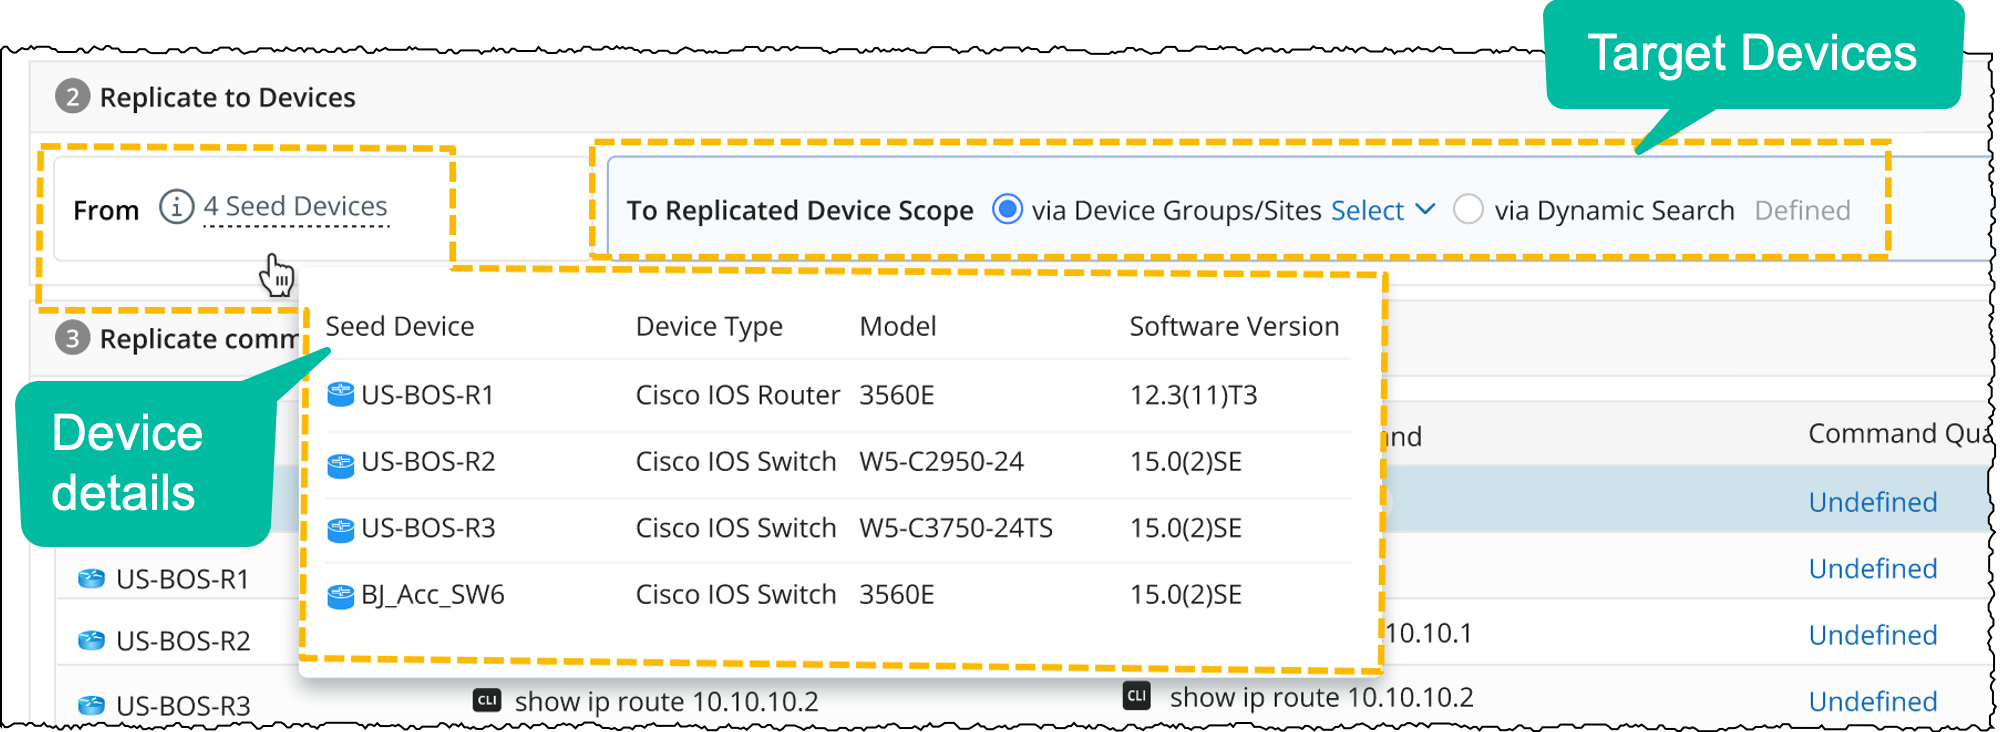Open the 4 Seed Devices link

click(x=295, y=207)
